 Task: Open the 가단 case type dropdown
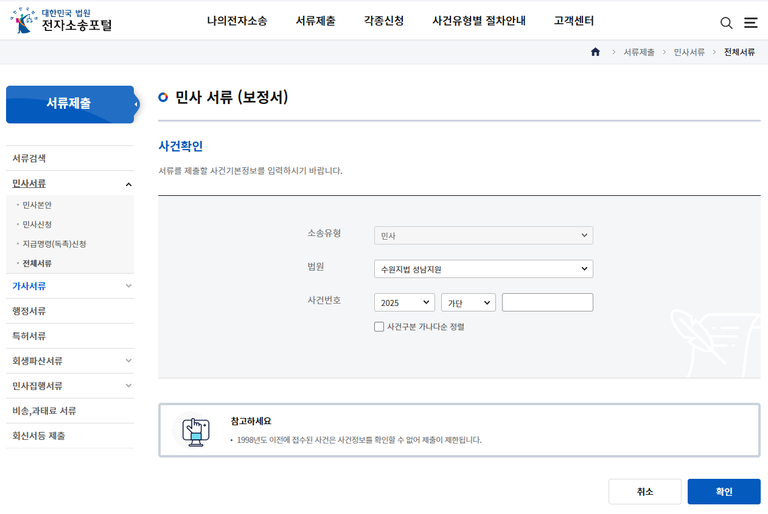pos(468,302)
